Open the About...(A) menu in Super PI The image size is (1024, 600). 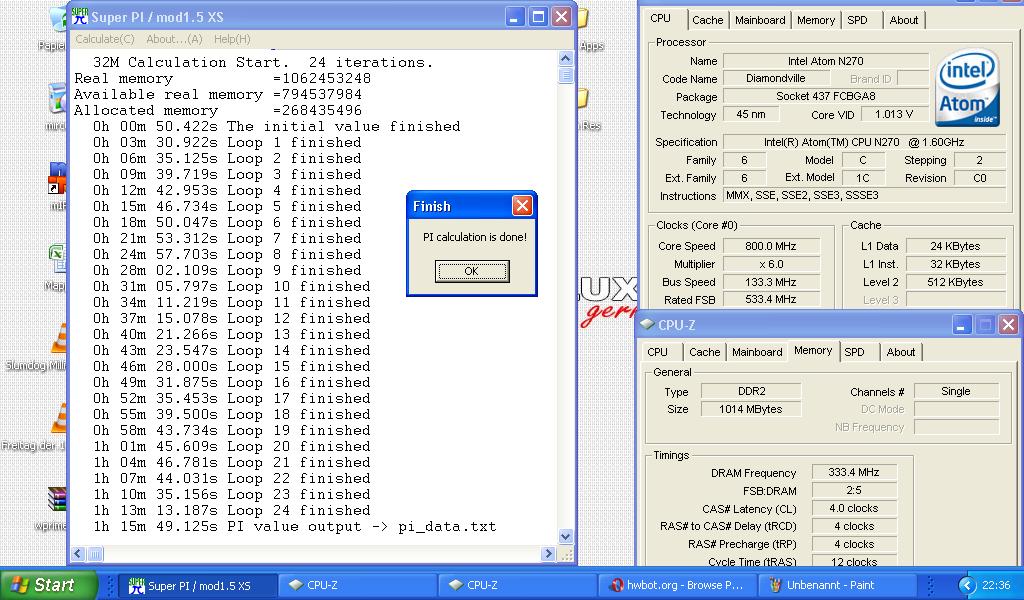(x=174, y=39)
